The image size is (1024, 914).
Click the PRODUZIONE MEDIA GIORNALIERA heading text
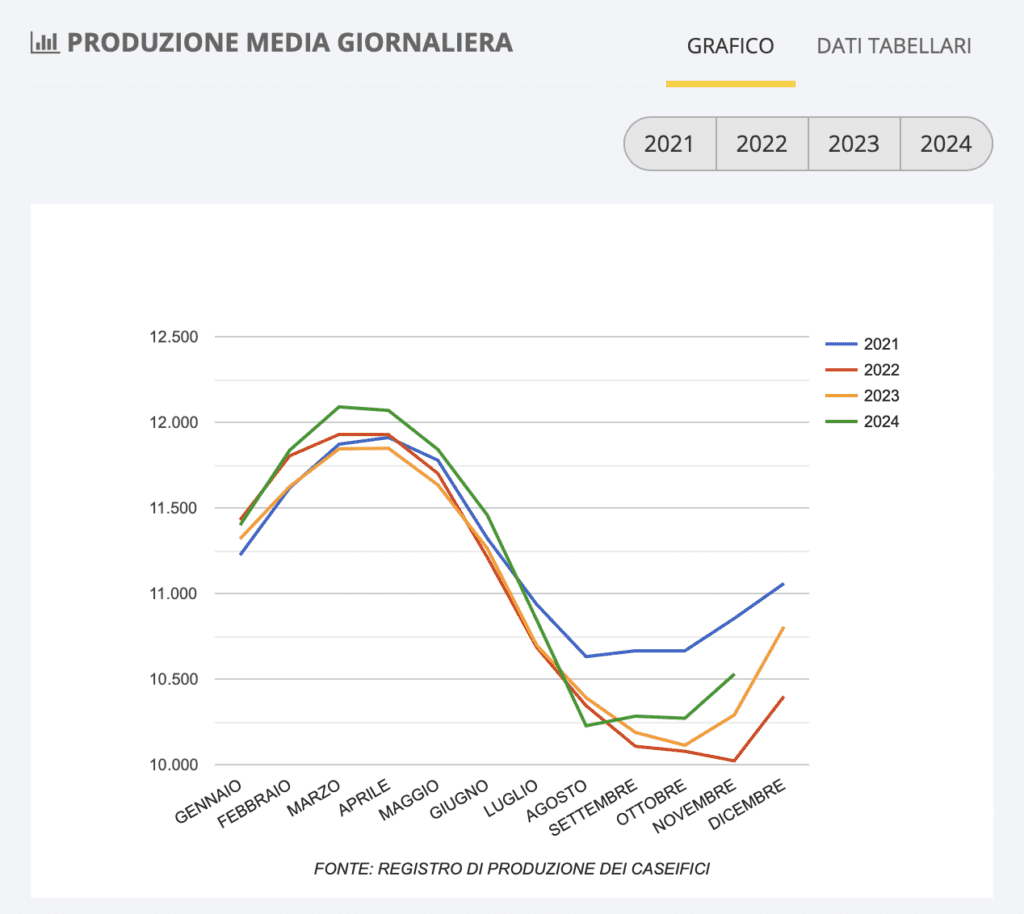click(x=290, y=43)
